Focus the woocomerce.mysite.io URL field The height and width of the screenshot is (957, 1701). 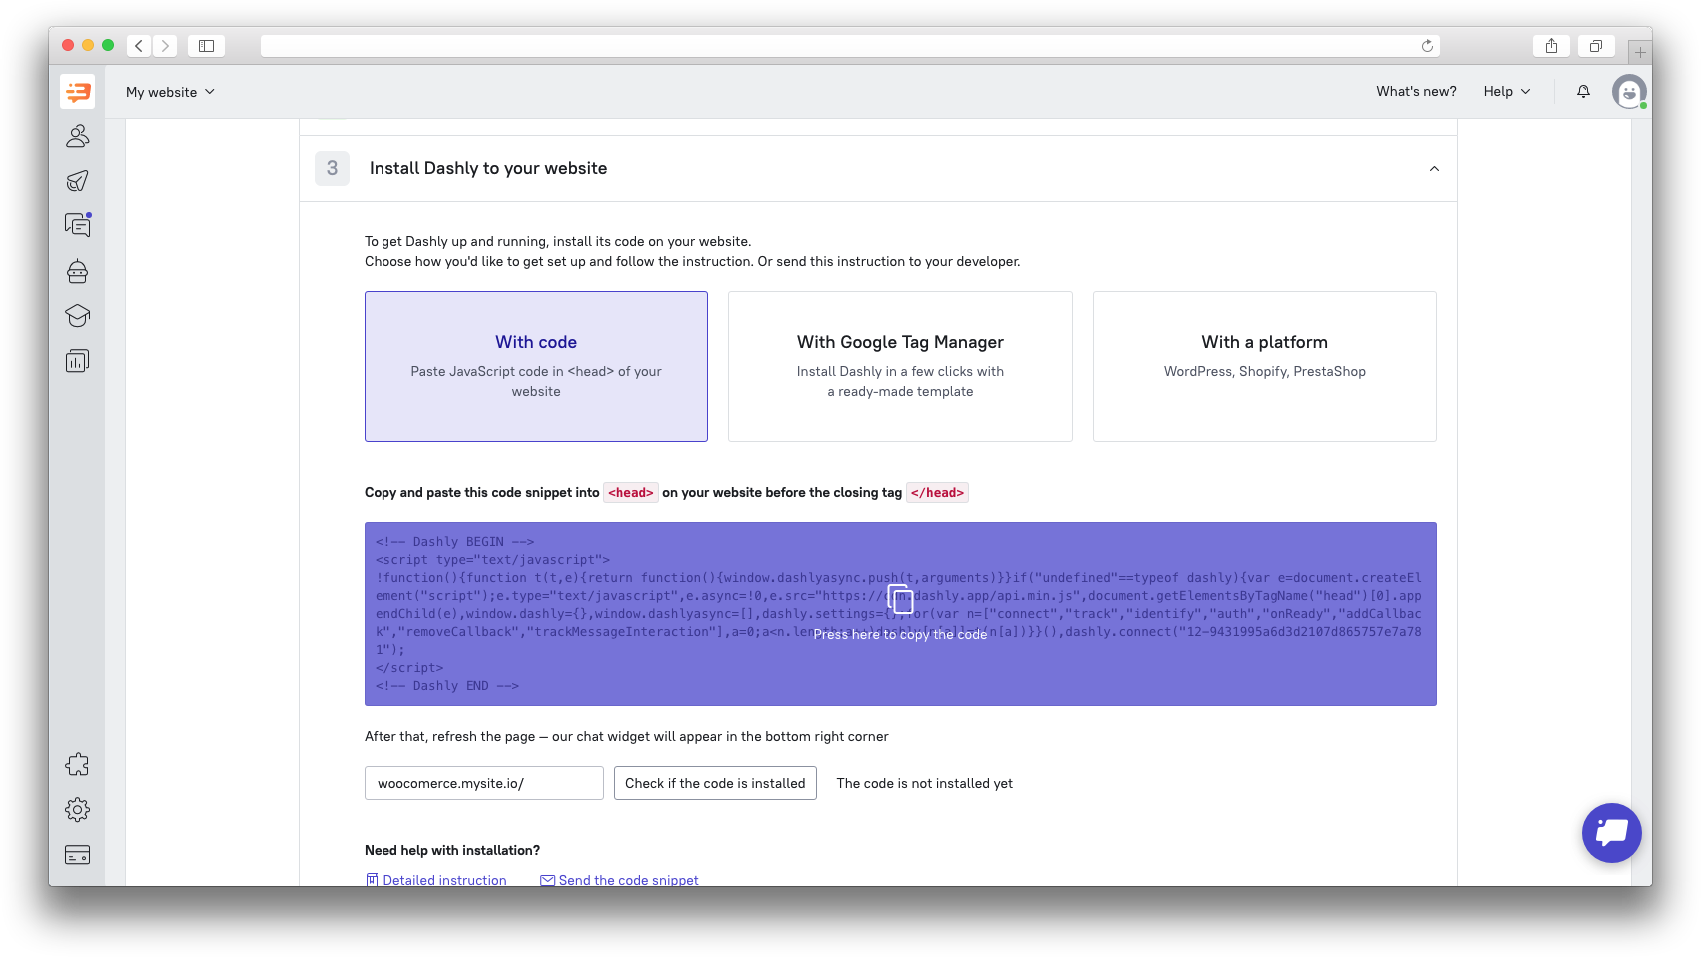[x=484, y=783]
